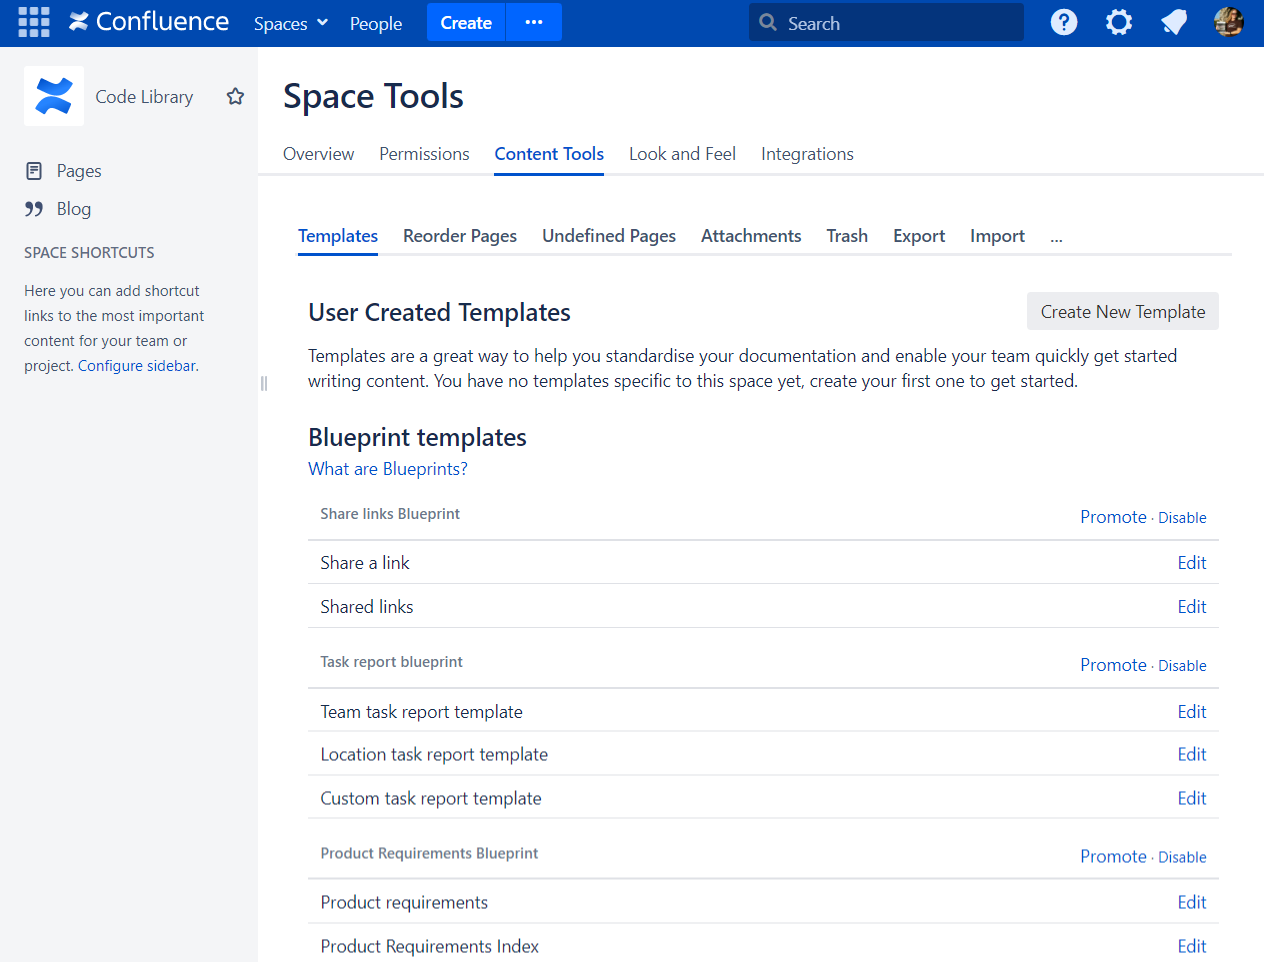Open Pages in the sidebar
The height and width of the screenshot is (962, 1264).
[x=79, y=171]
